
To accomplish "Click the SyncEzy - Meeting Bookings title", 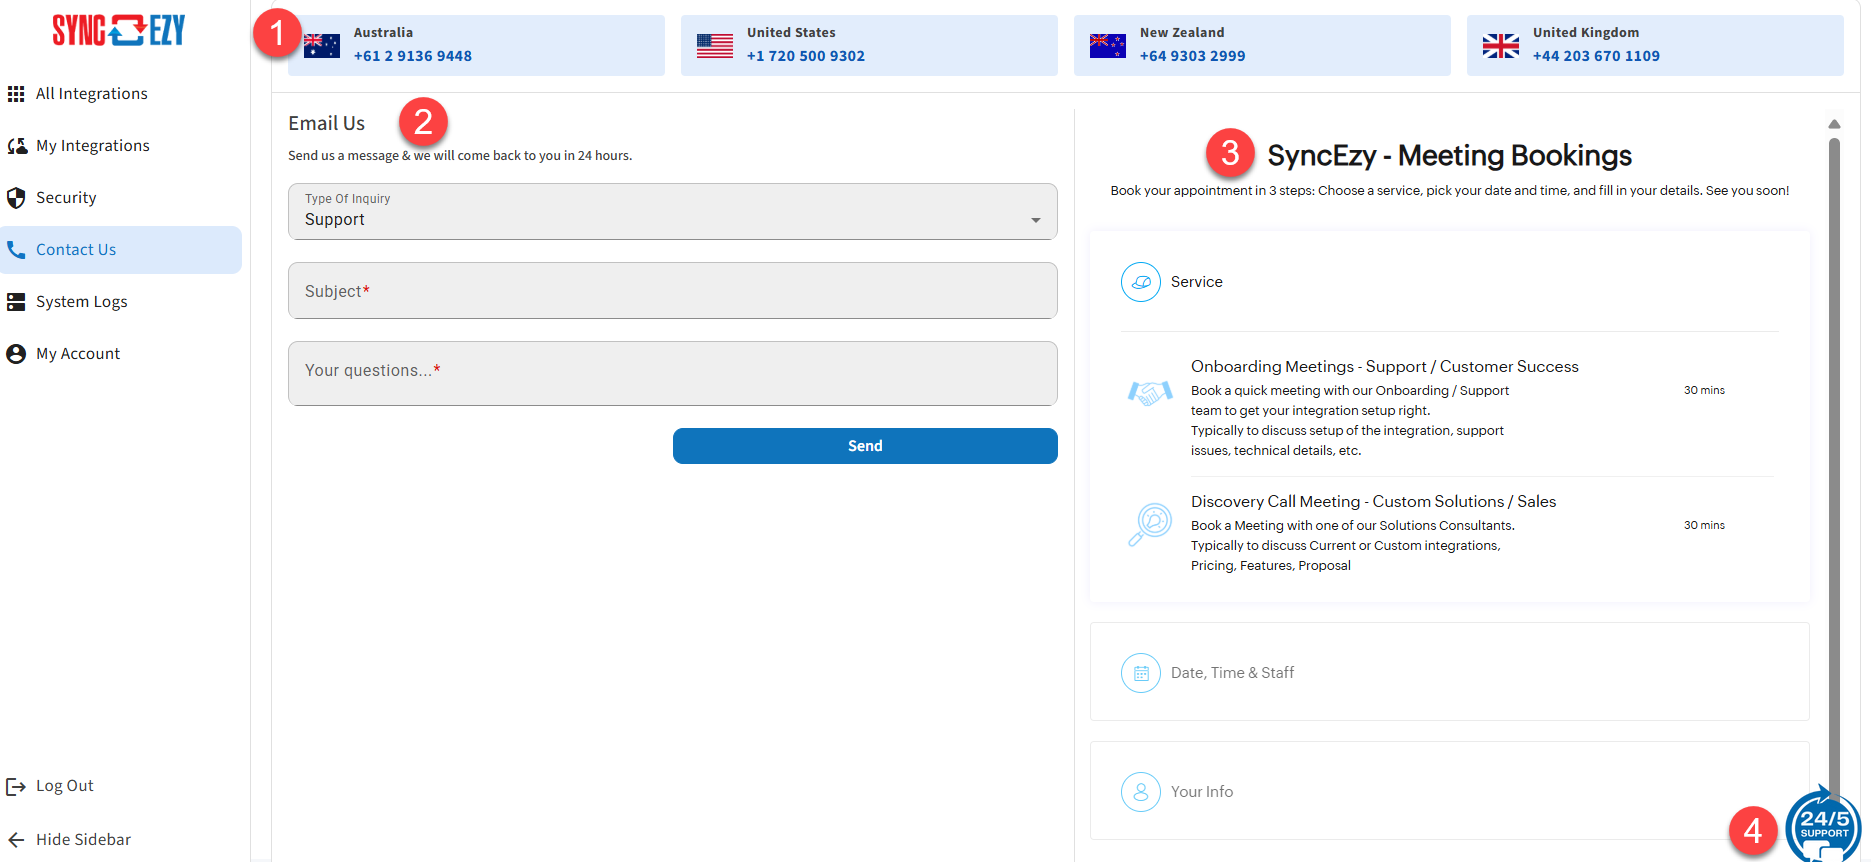I will pos(1449,156).
